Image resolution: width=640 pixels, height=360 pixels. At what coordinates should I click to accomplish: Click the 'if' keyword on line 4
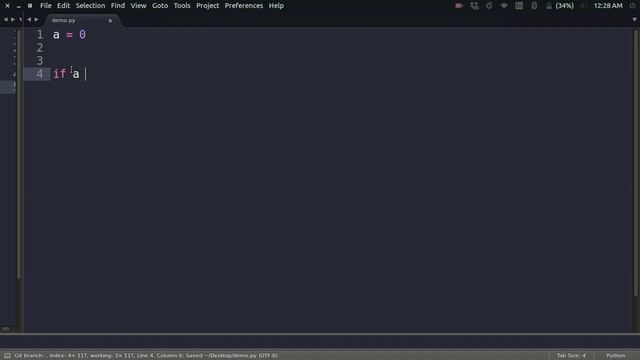click(60, 74)
